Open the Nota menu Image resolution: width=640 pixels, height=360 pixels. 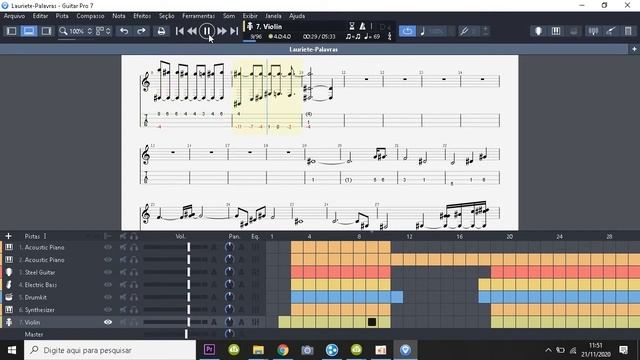tap(119, 16)
